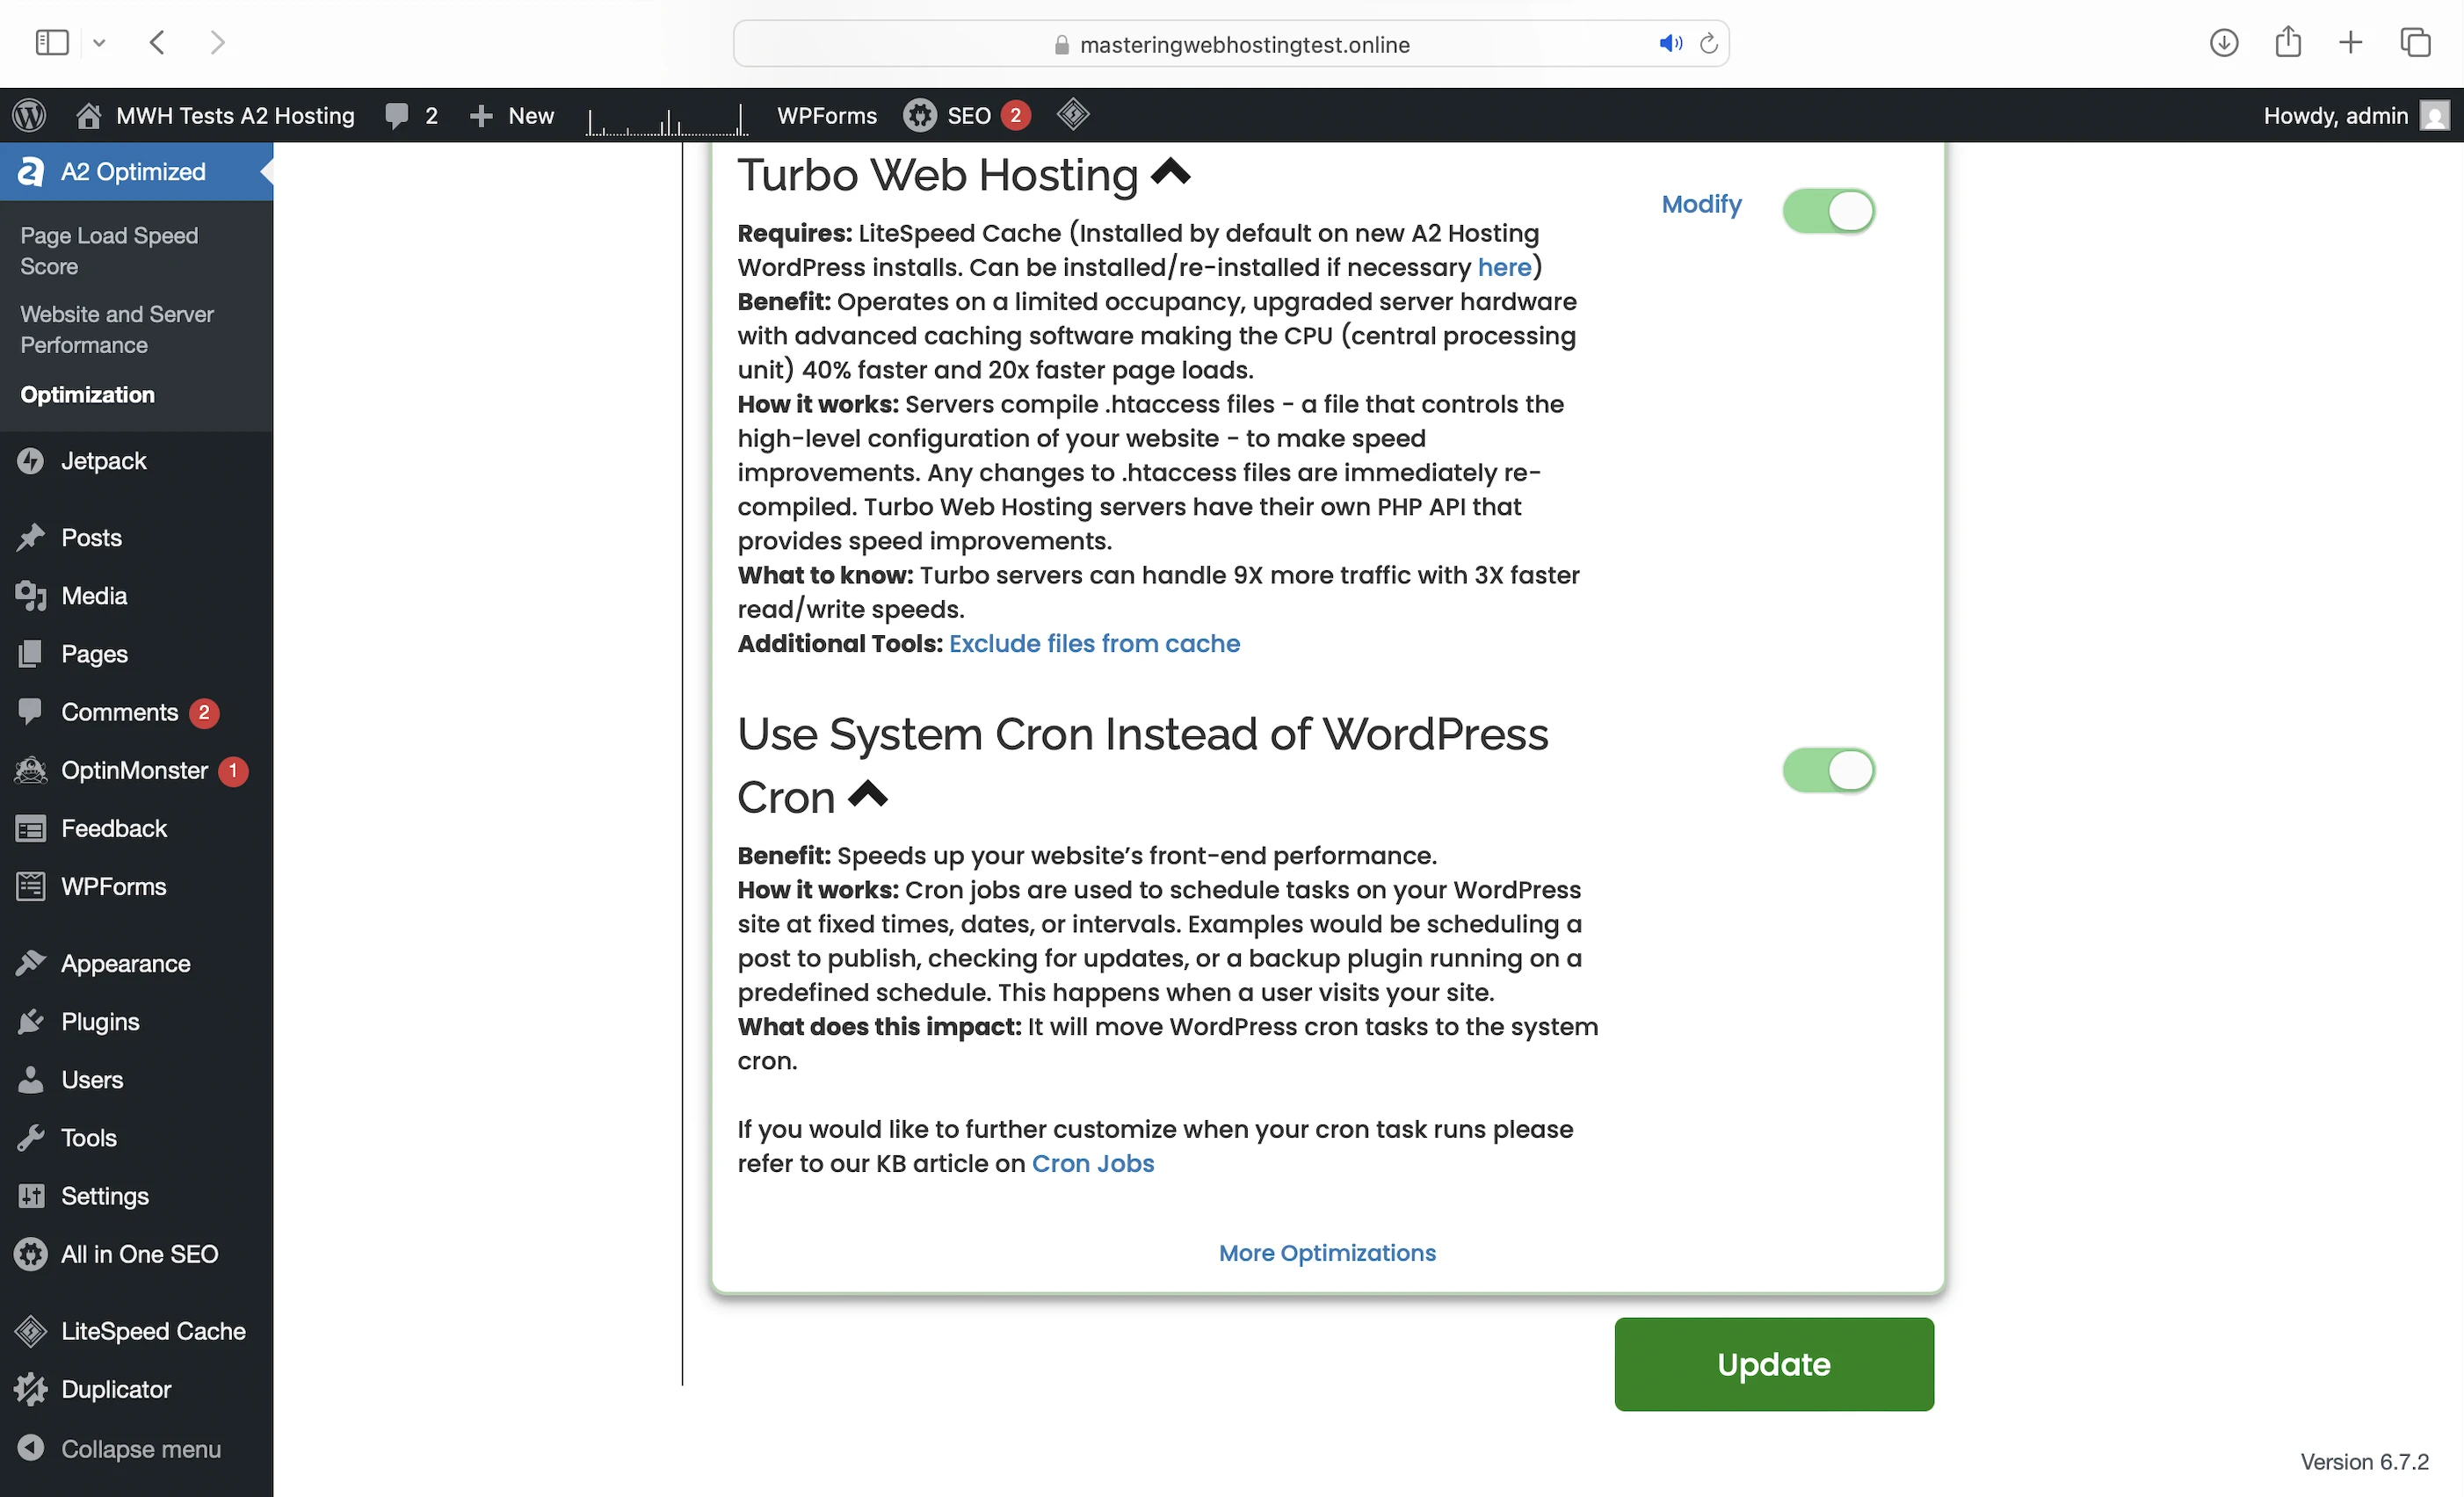
Task: Open the Safari downloads icon
Action: coord(2223,43)
